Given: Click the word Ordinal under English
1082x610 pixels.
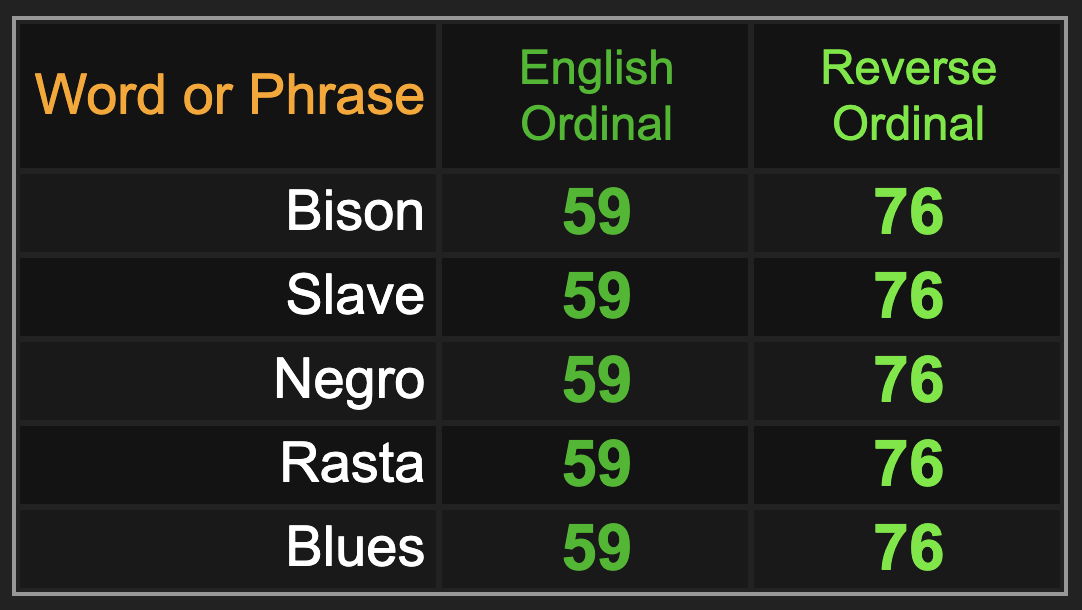Looking at the screenshot, I should coord(596,124).
